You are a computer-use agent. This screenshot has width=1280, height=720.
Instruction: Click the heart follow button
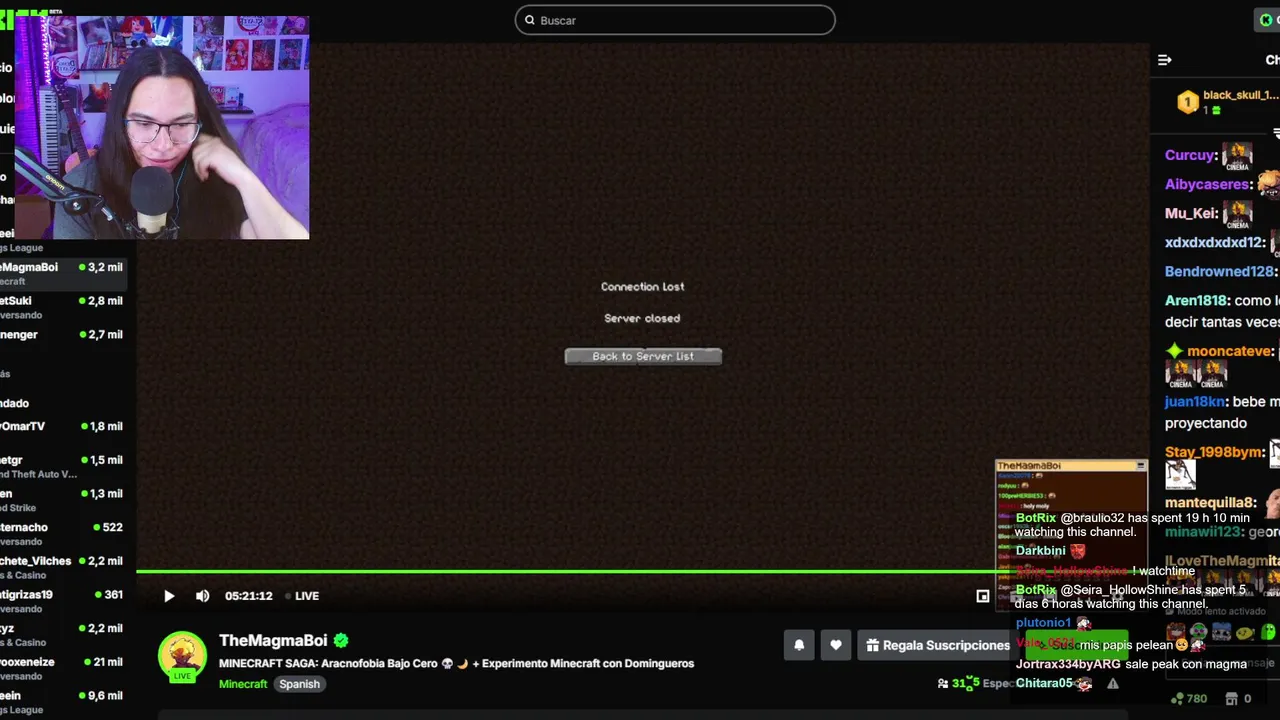[x=836, y=645]
